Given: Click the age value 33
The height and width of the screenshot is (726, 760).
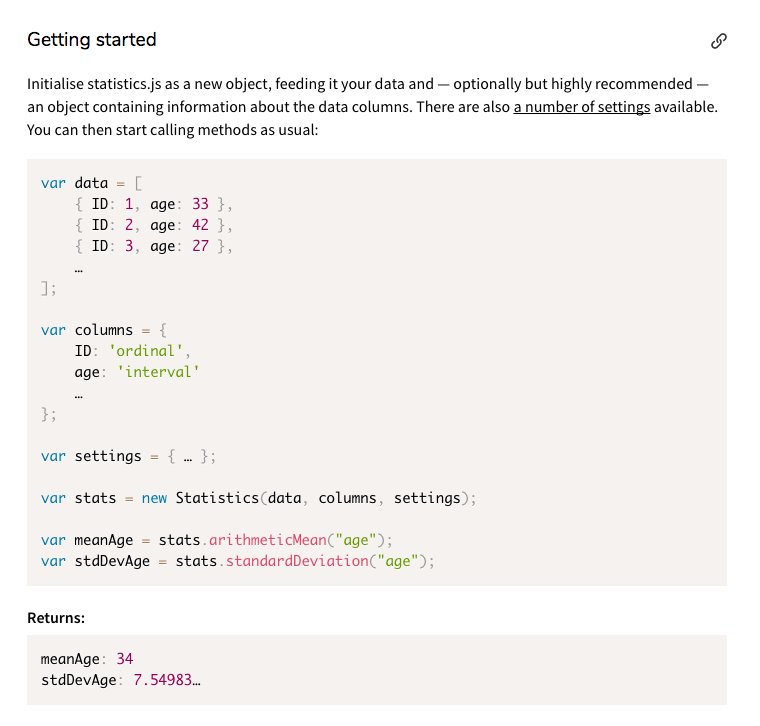Looking at the screenshot, I should (x=200, y=204).
